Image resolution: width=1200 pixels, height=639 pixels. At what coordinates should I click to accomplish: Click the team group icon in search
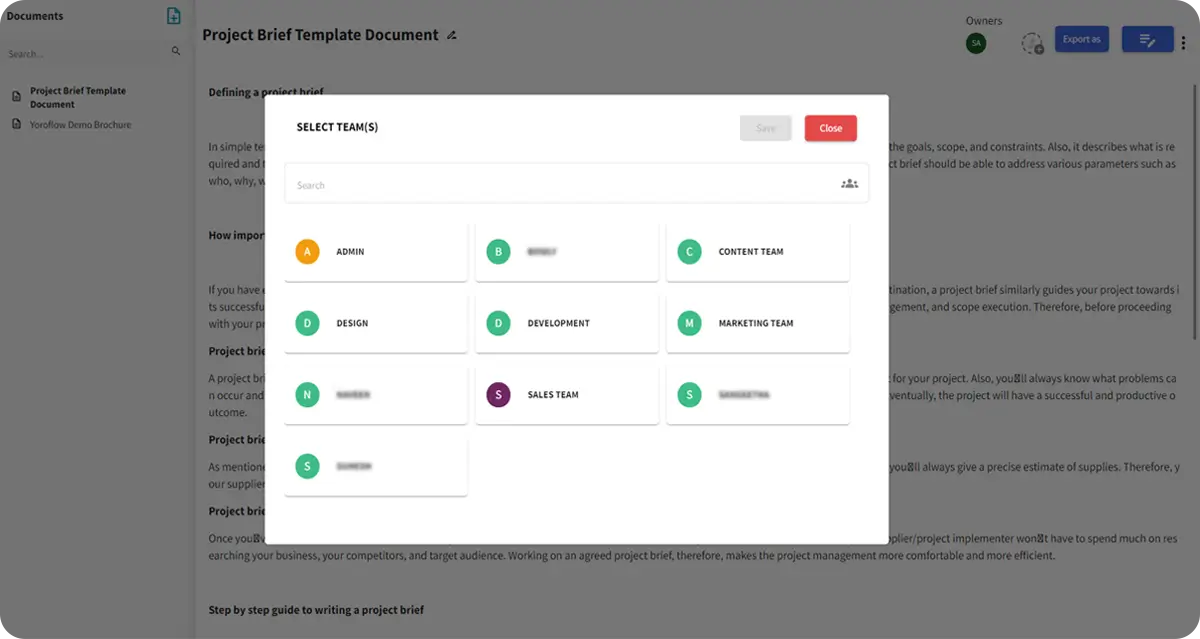[x=849, y=184]
